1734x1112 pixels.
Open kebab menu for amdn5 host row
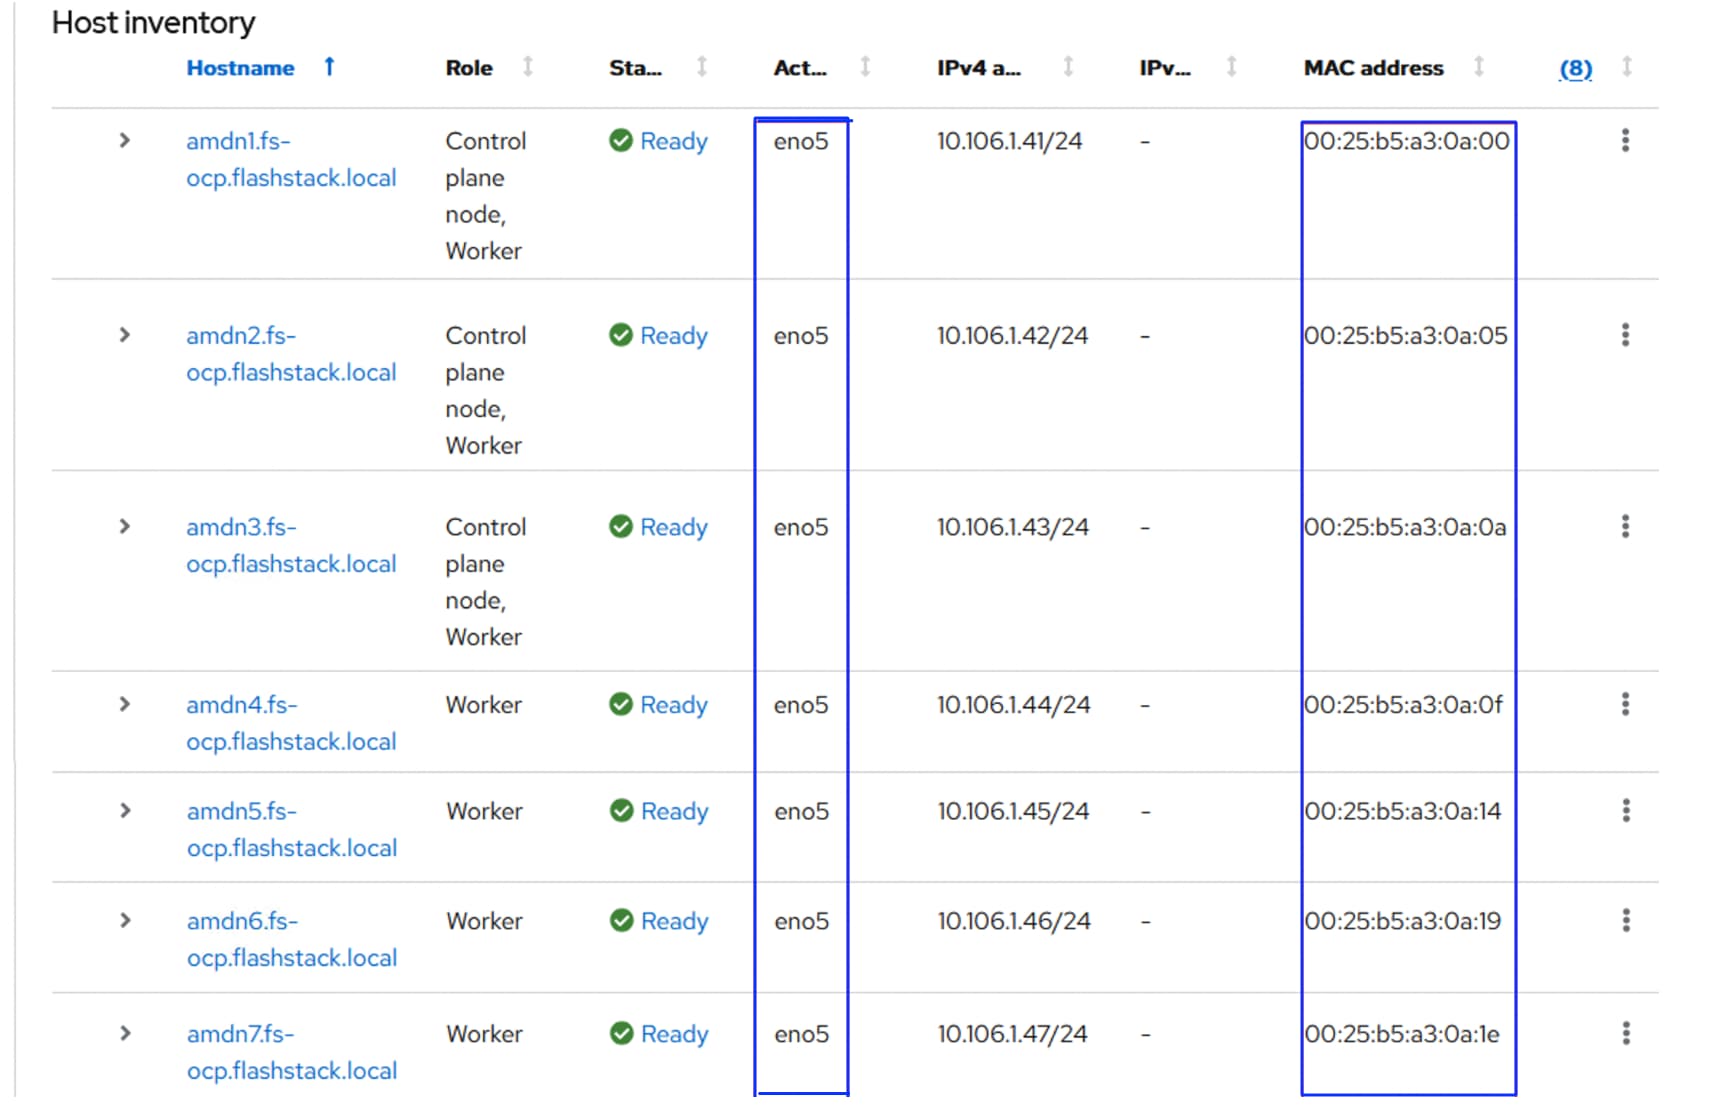(x=1625, y=811)
